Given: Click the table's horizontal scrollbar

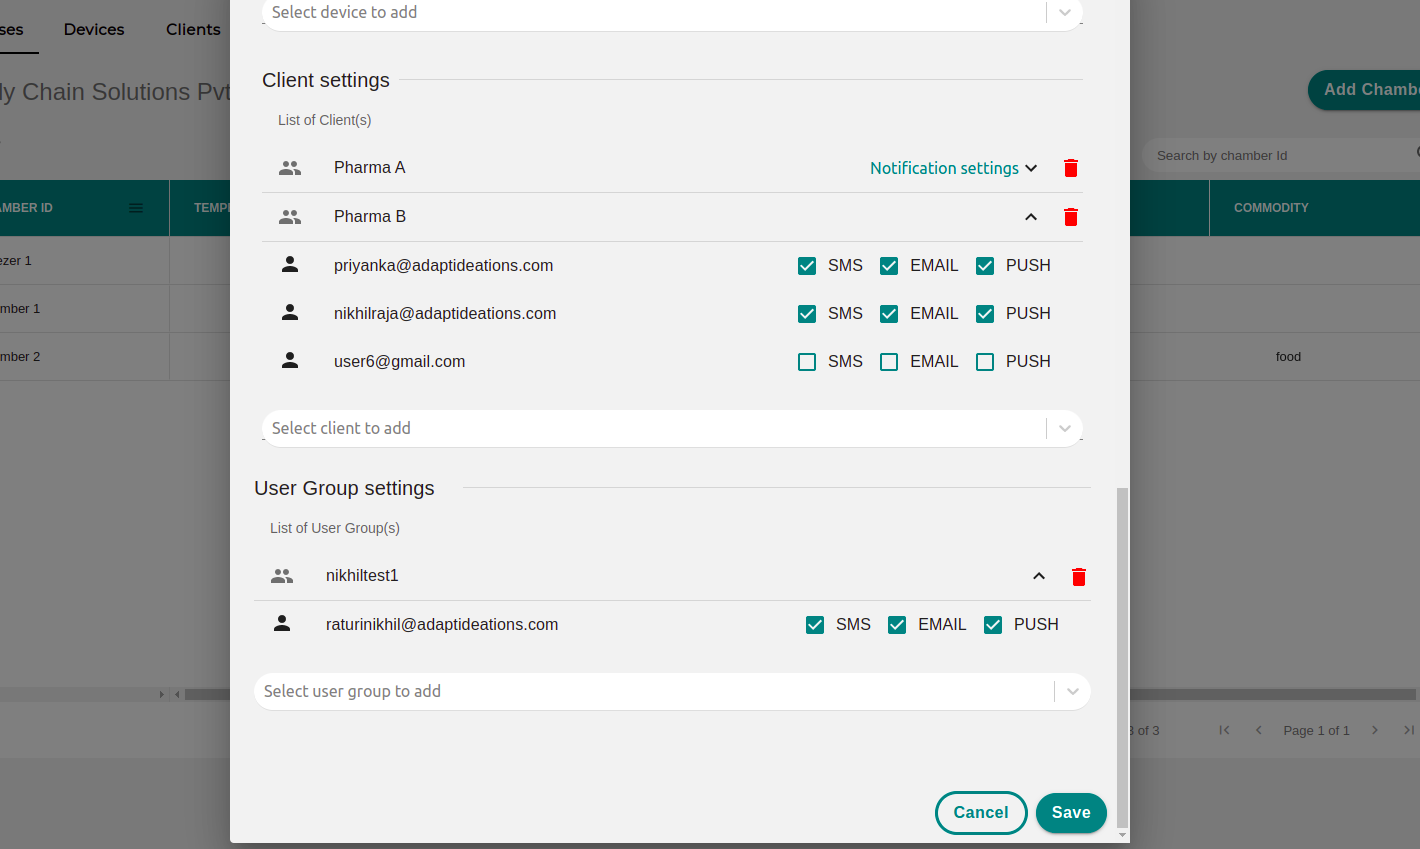Looking at the screenshot, I should [1273, 694].
